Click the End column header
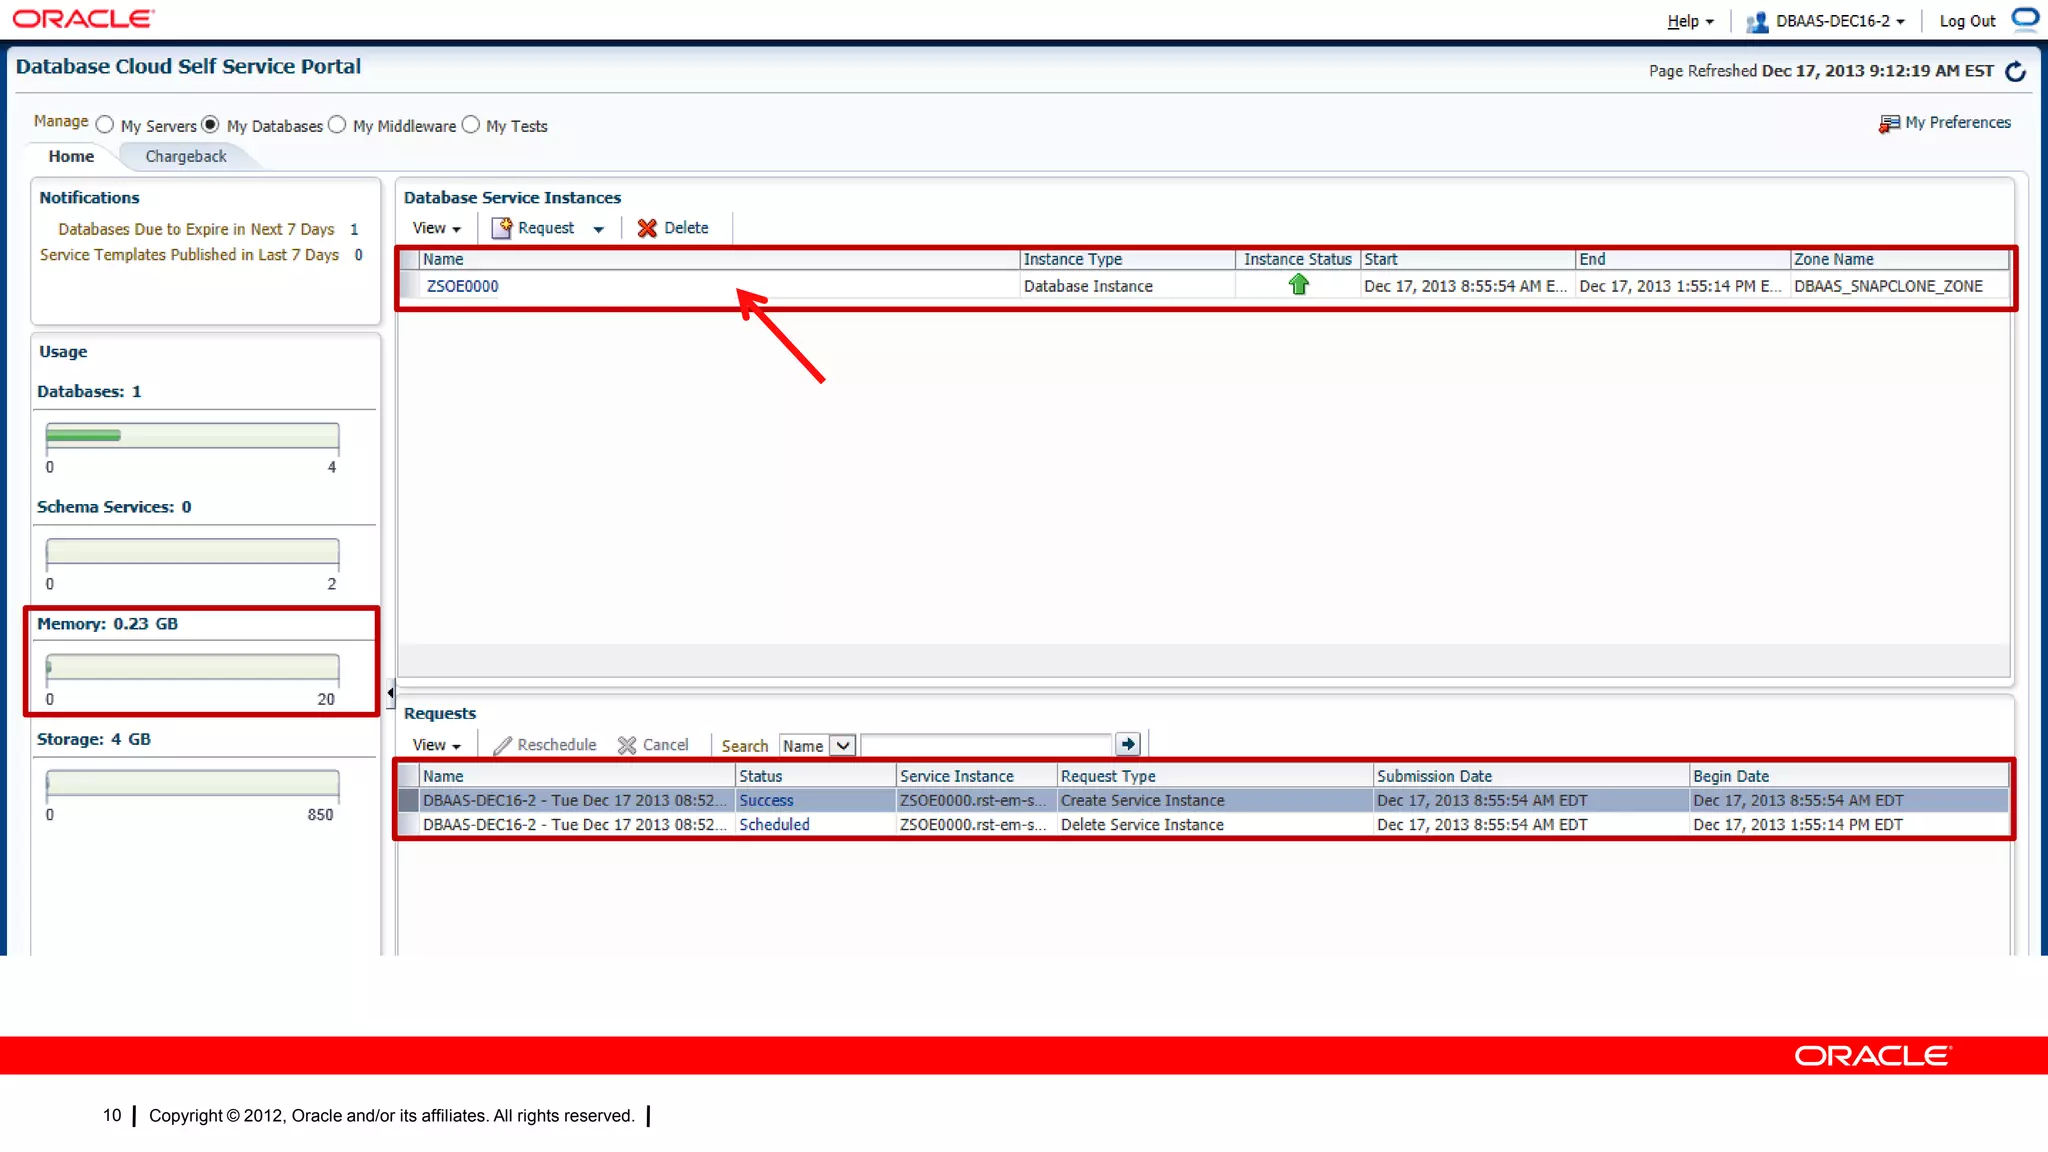 click(x=1682, y=259)
